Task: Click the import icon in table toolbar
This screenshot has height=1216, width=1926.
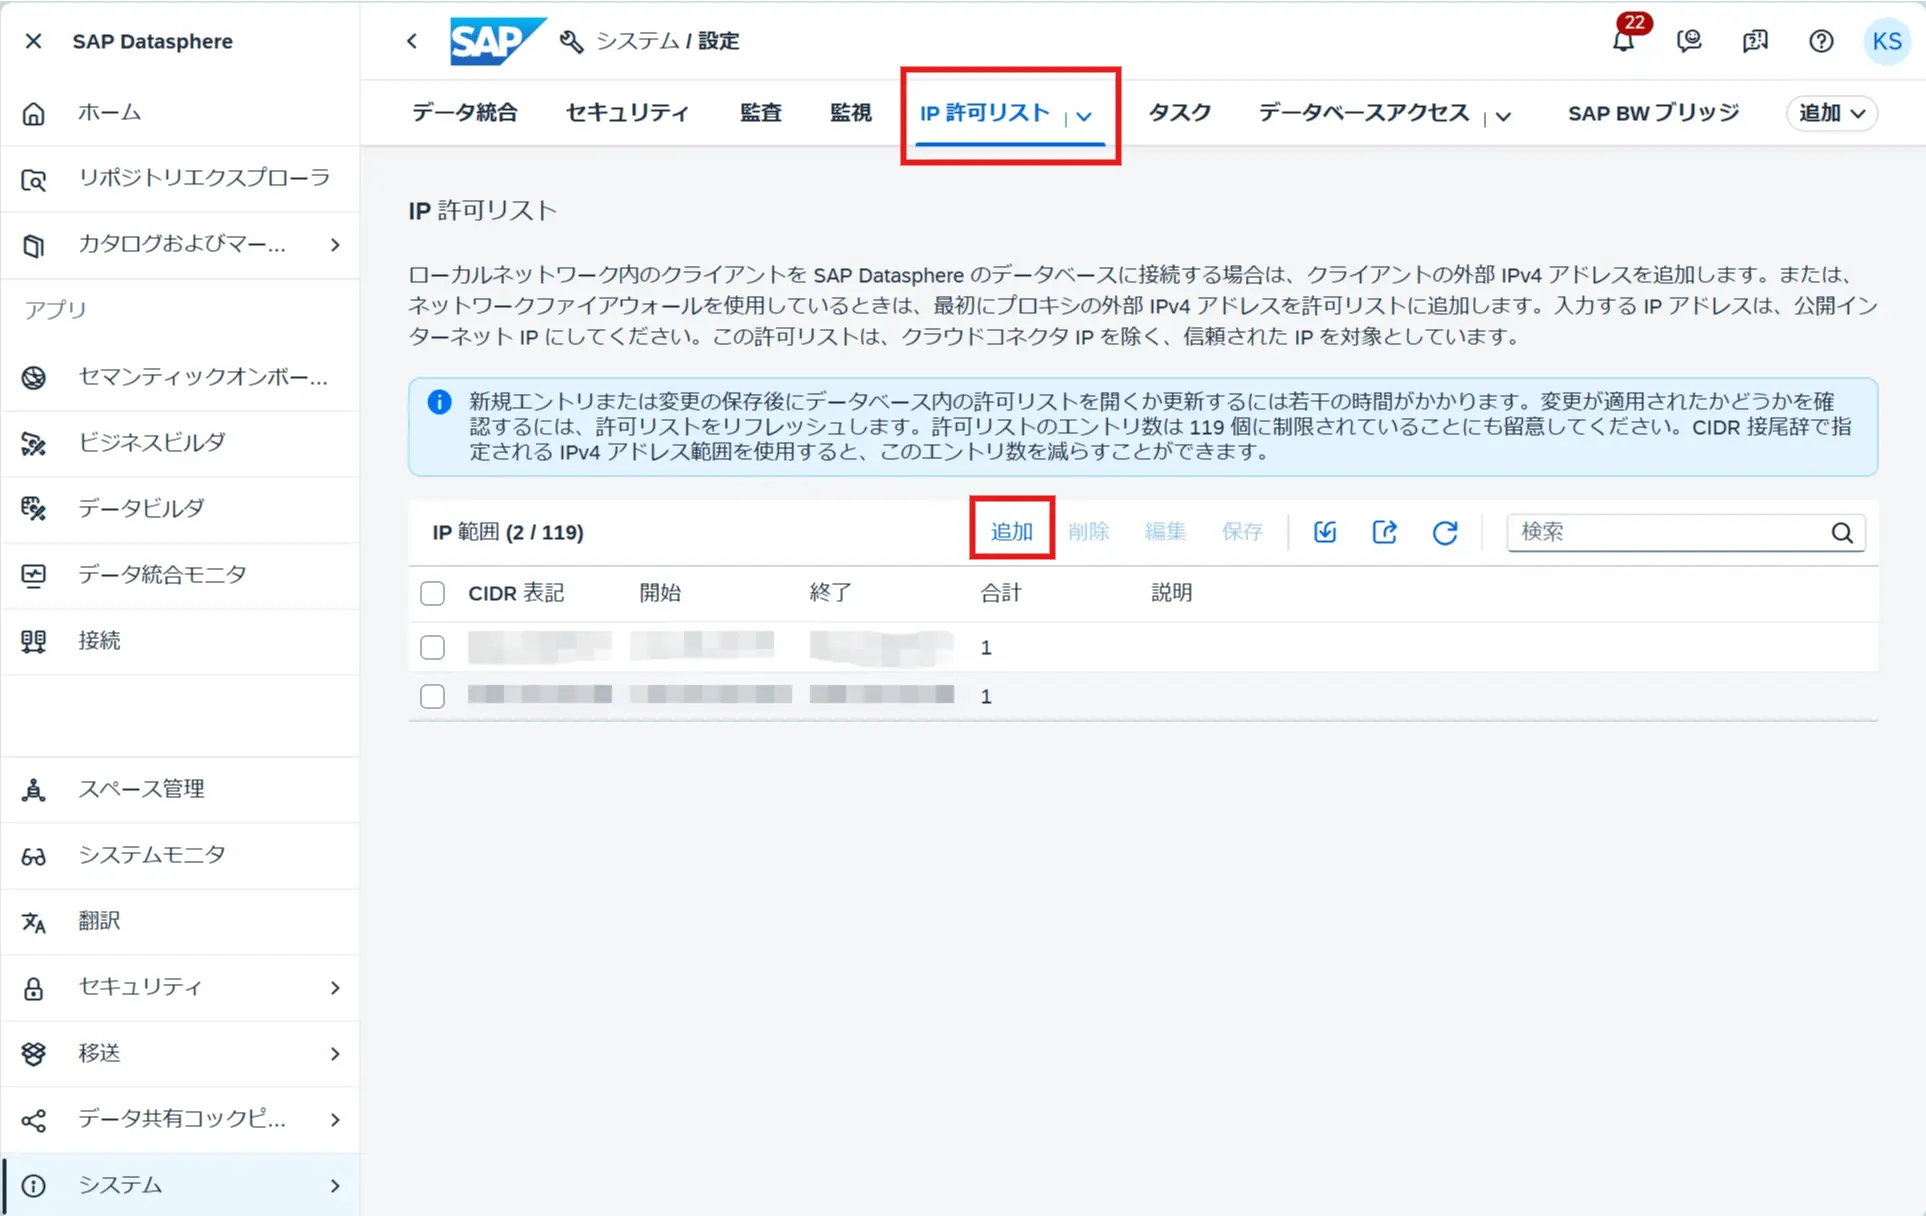Action: pos(1324,532)
